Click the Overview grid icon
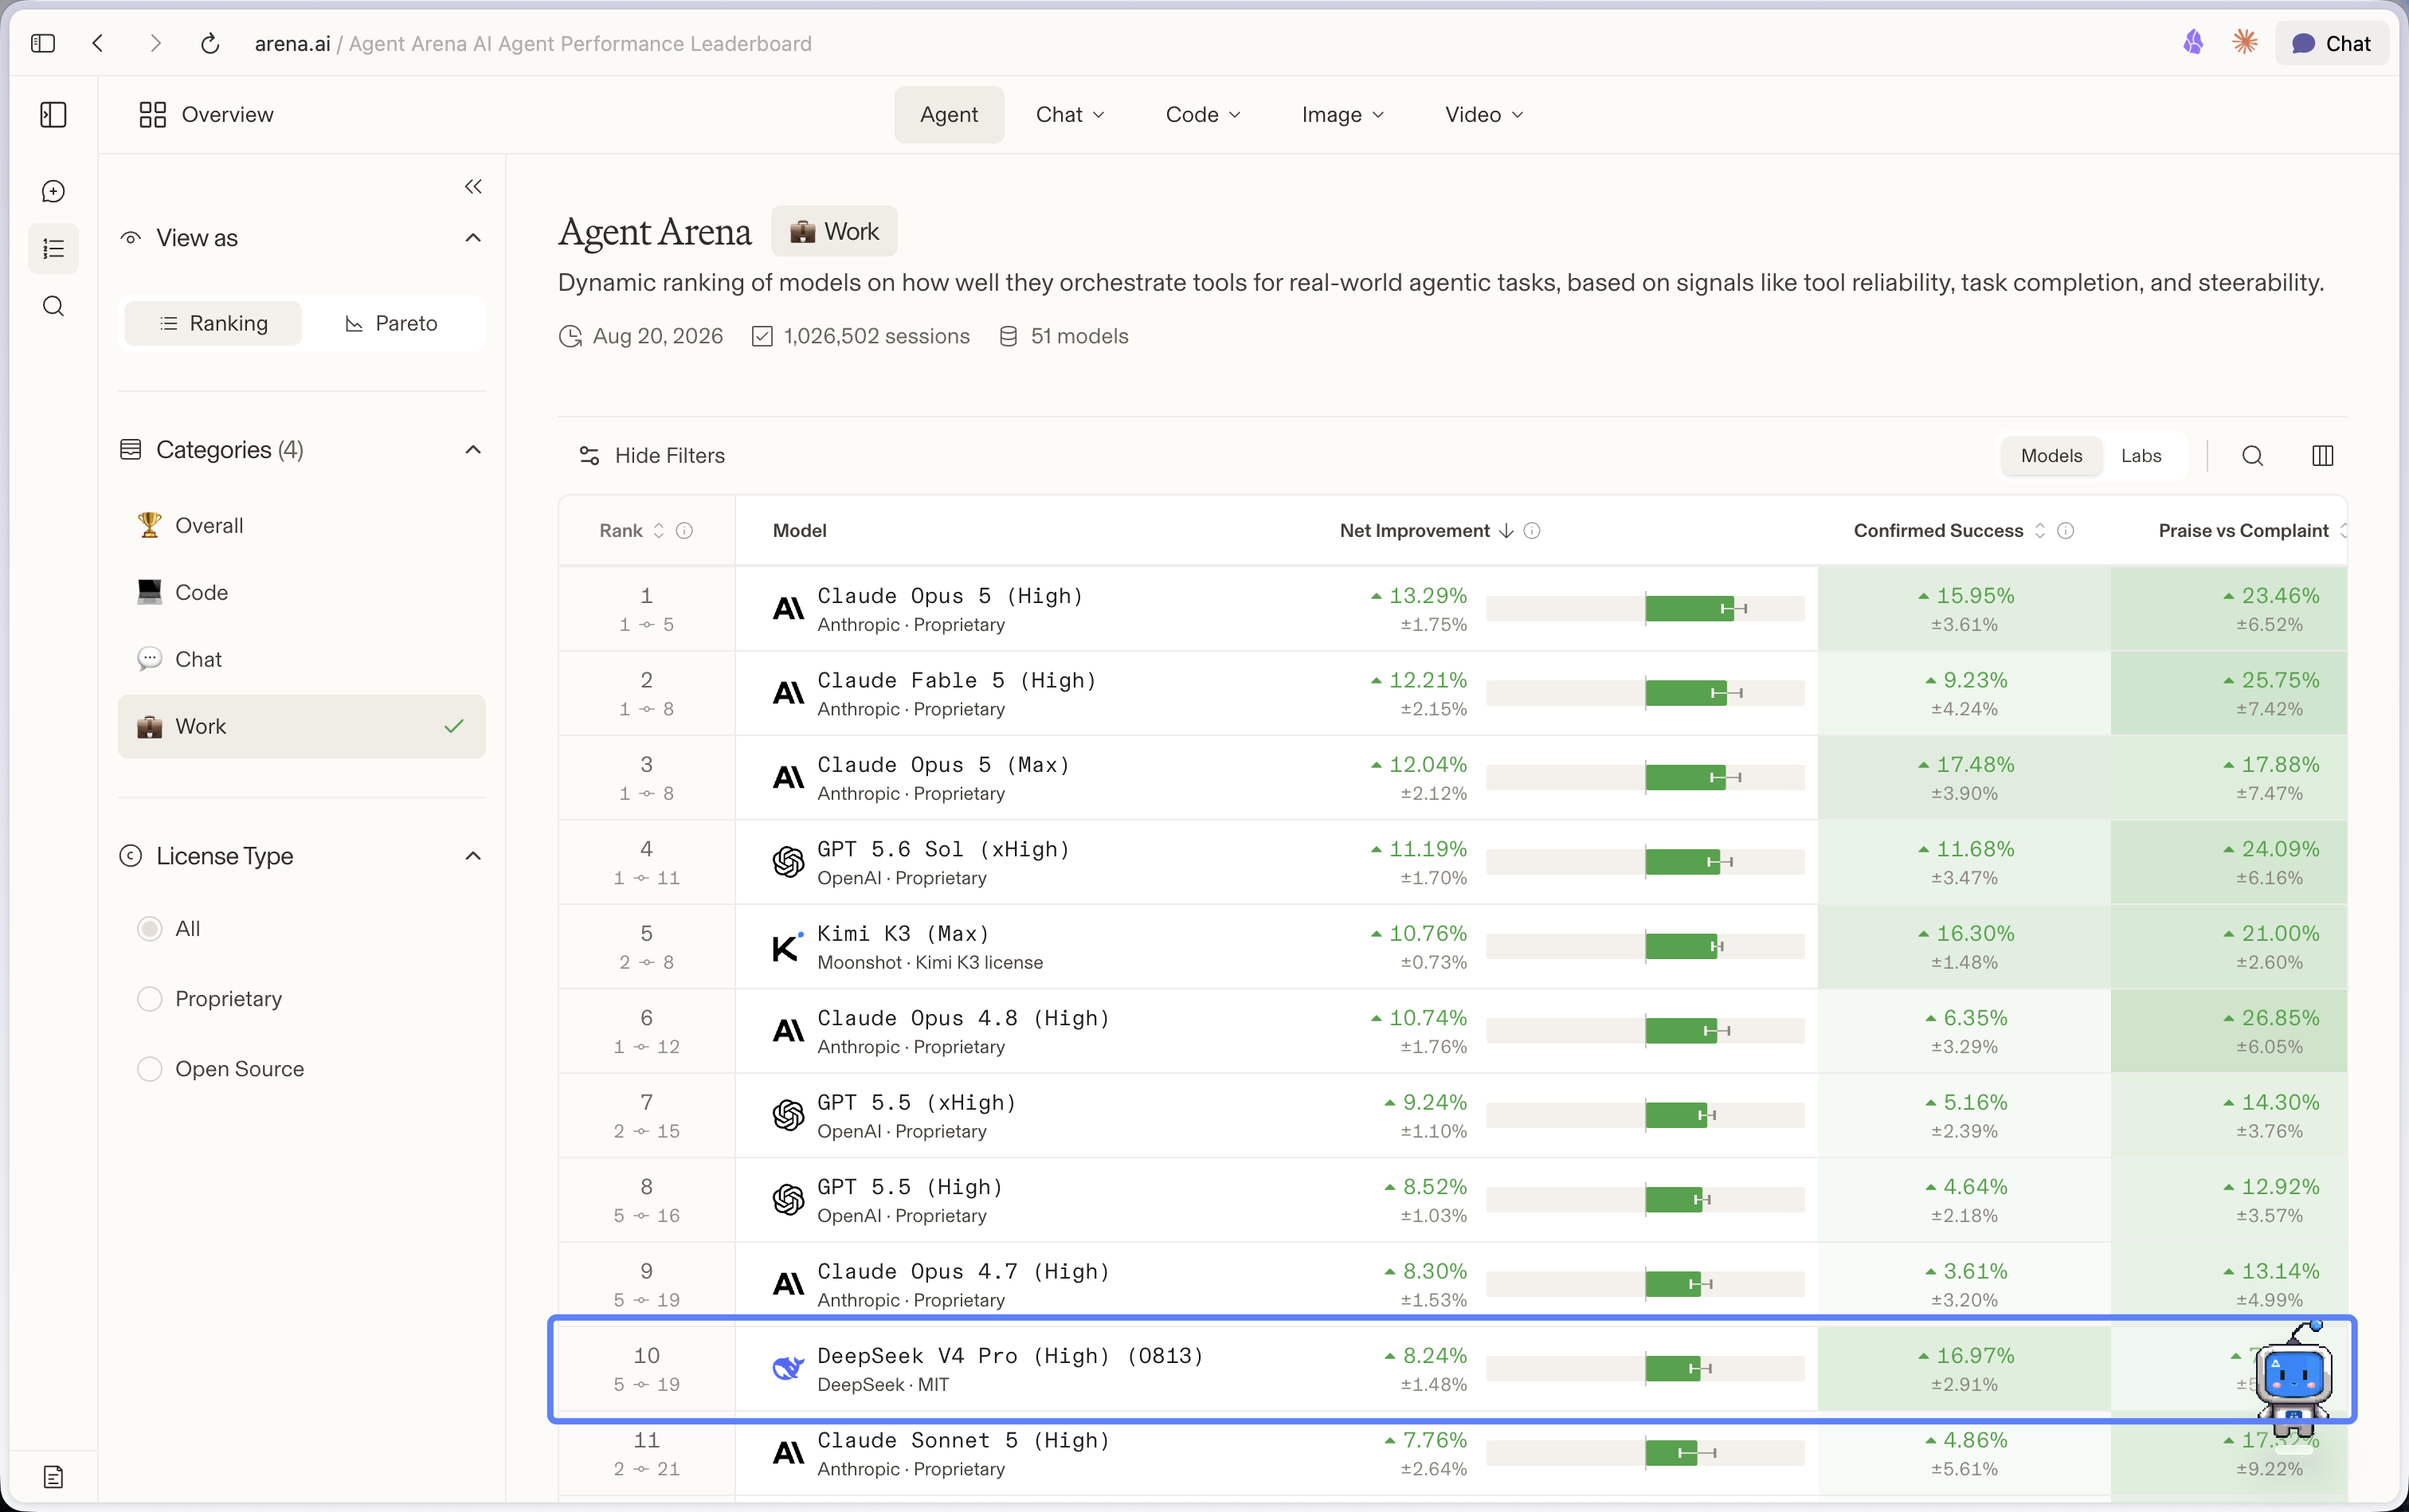This screenshot has height=1512, width=2409. [x=152, y=115]
